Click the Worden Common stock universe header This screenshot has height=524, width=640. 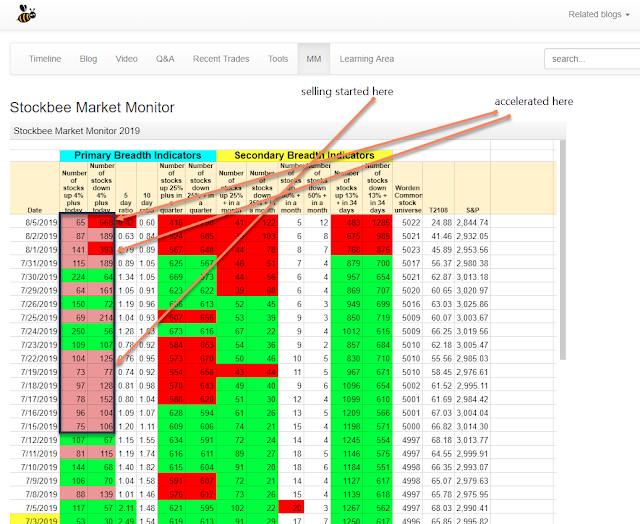coord(408,199)
